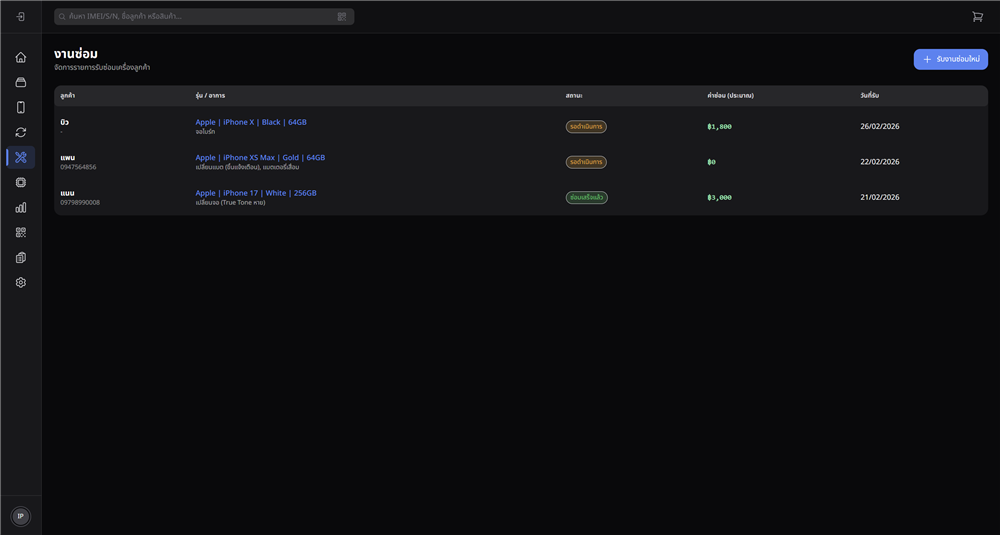
Task: Open Apple | iPhone XS Max | Gold | 64GB link
Action: (x=260, y=158)
